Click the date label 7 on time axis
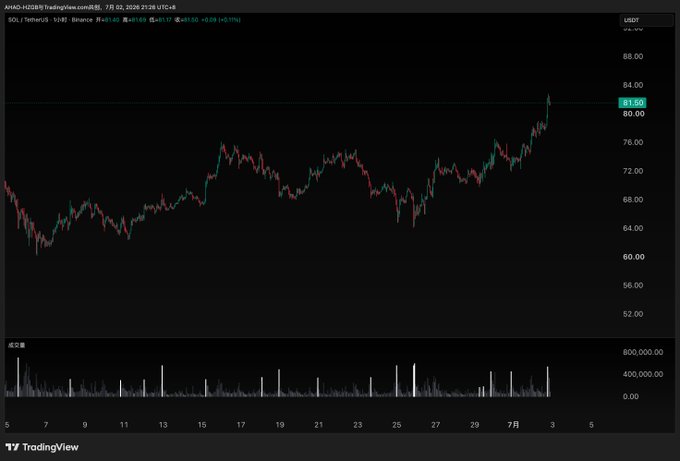680x461 pixels. pyautogui.click(x=46, y=425)
